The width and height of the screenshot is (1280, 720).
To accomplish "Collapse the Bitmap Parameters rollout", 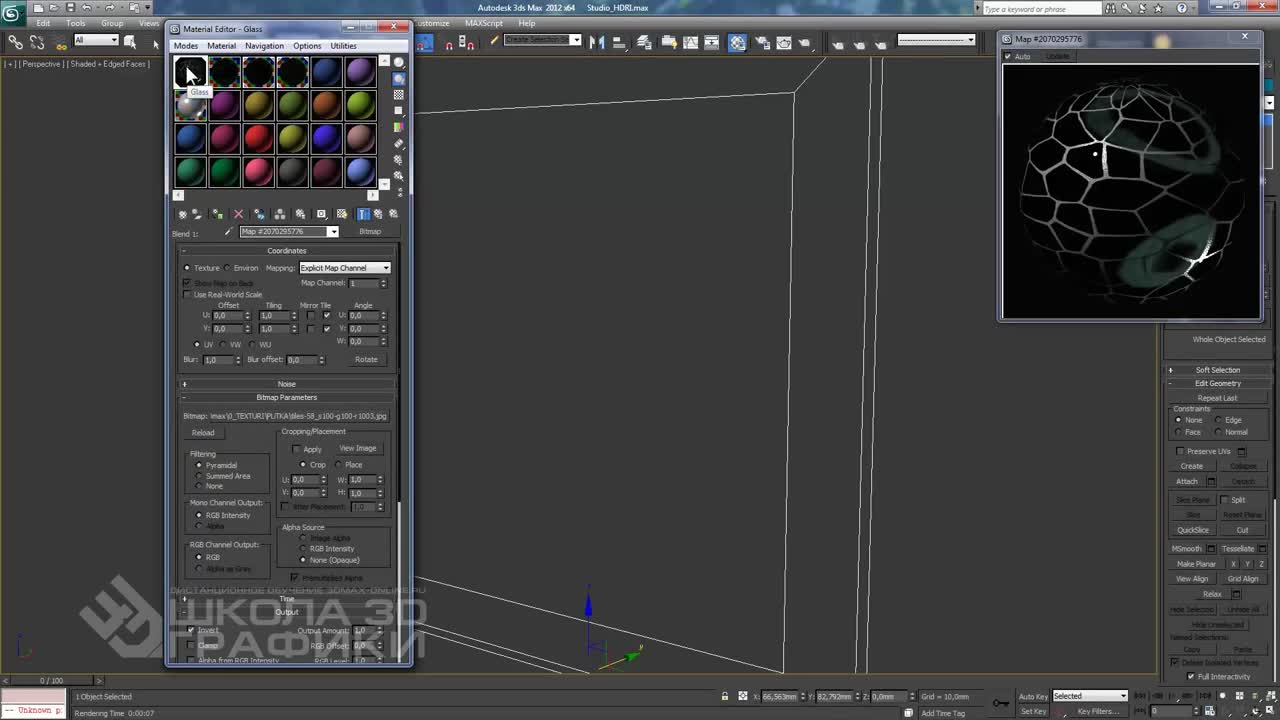I will tap(287, 397).
